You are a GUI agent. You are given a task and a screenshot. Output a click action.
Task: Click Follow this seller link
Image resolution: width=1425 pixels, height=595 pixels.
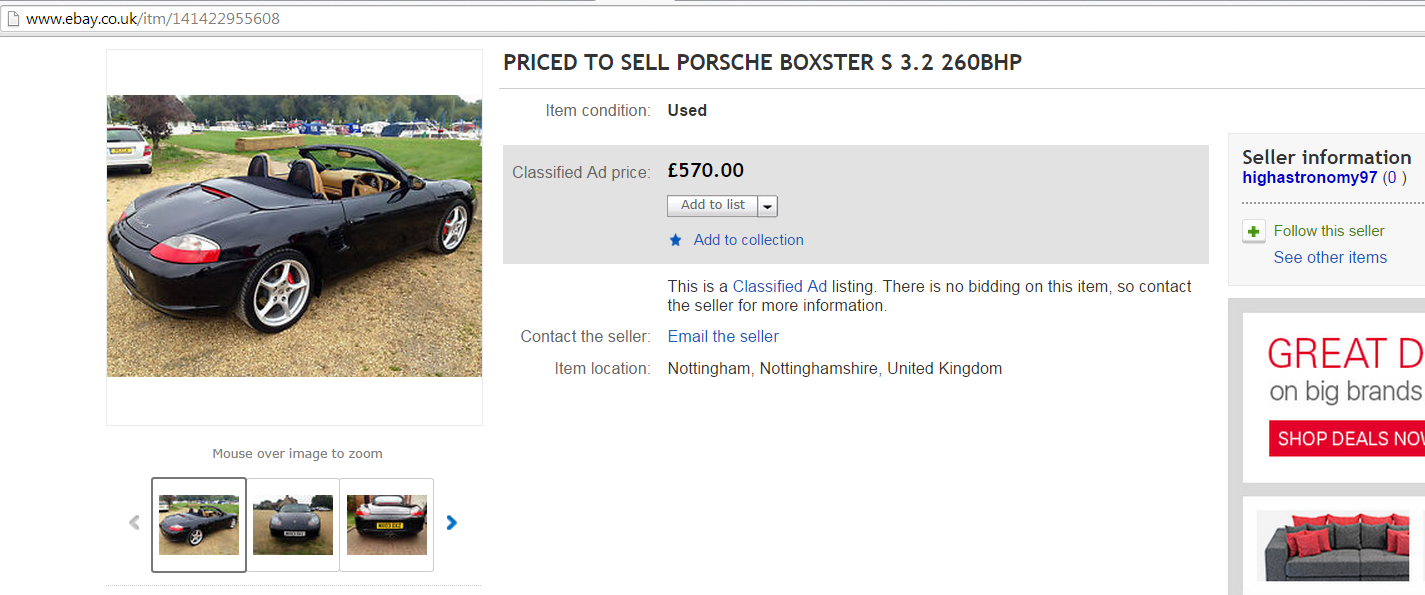pos(1329,231)
